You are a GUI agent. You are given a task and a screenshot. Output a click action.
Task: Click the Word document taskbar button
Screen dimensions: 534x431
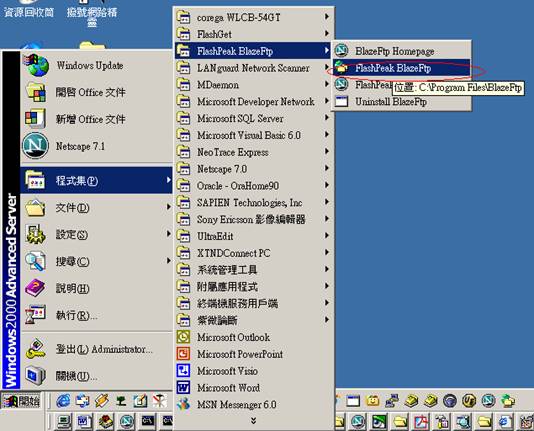[84, 422]
